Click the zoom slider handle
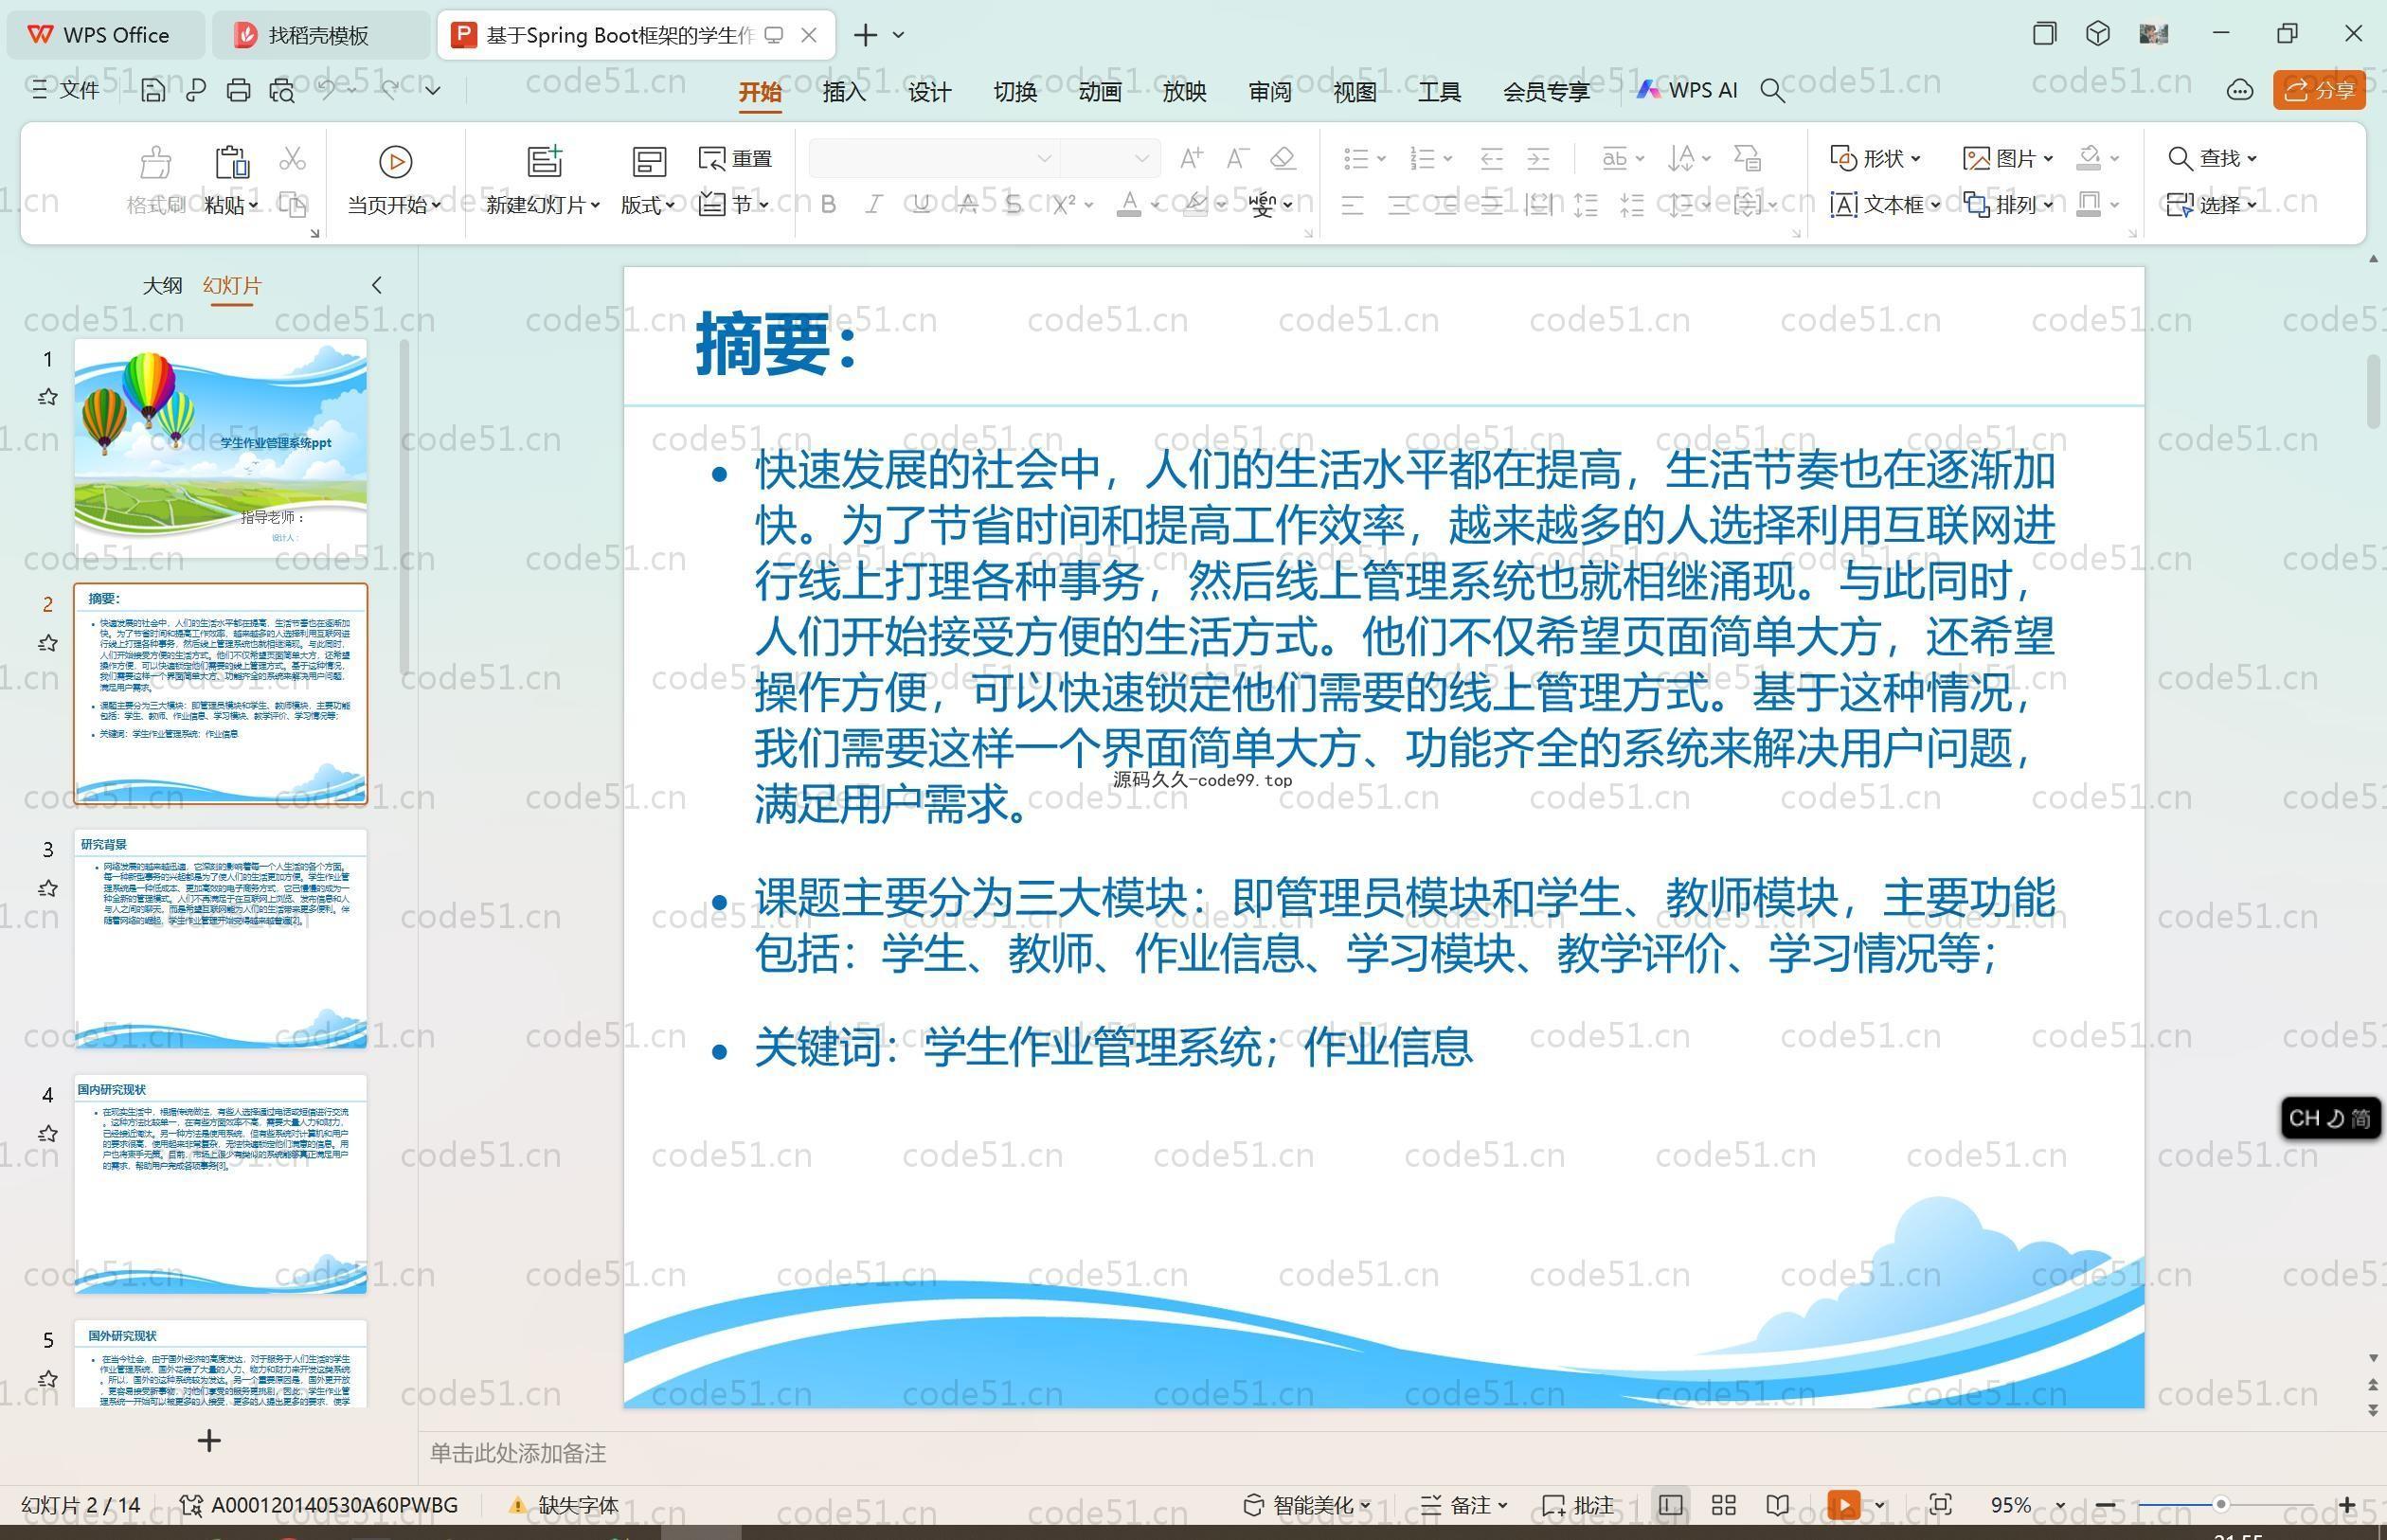Screen dimensions: 2387x1540 [2220, 1504]
